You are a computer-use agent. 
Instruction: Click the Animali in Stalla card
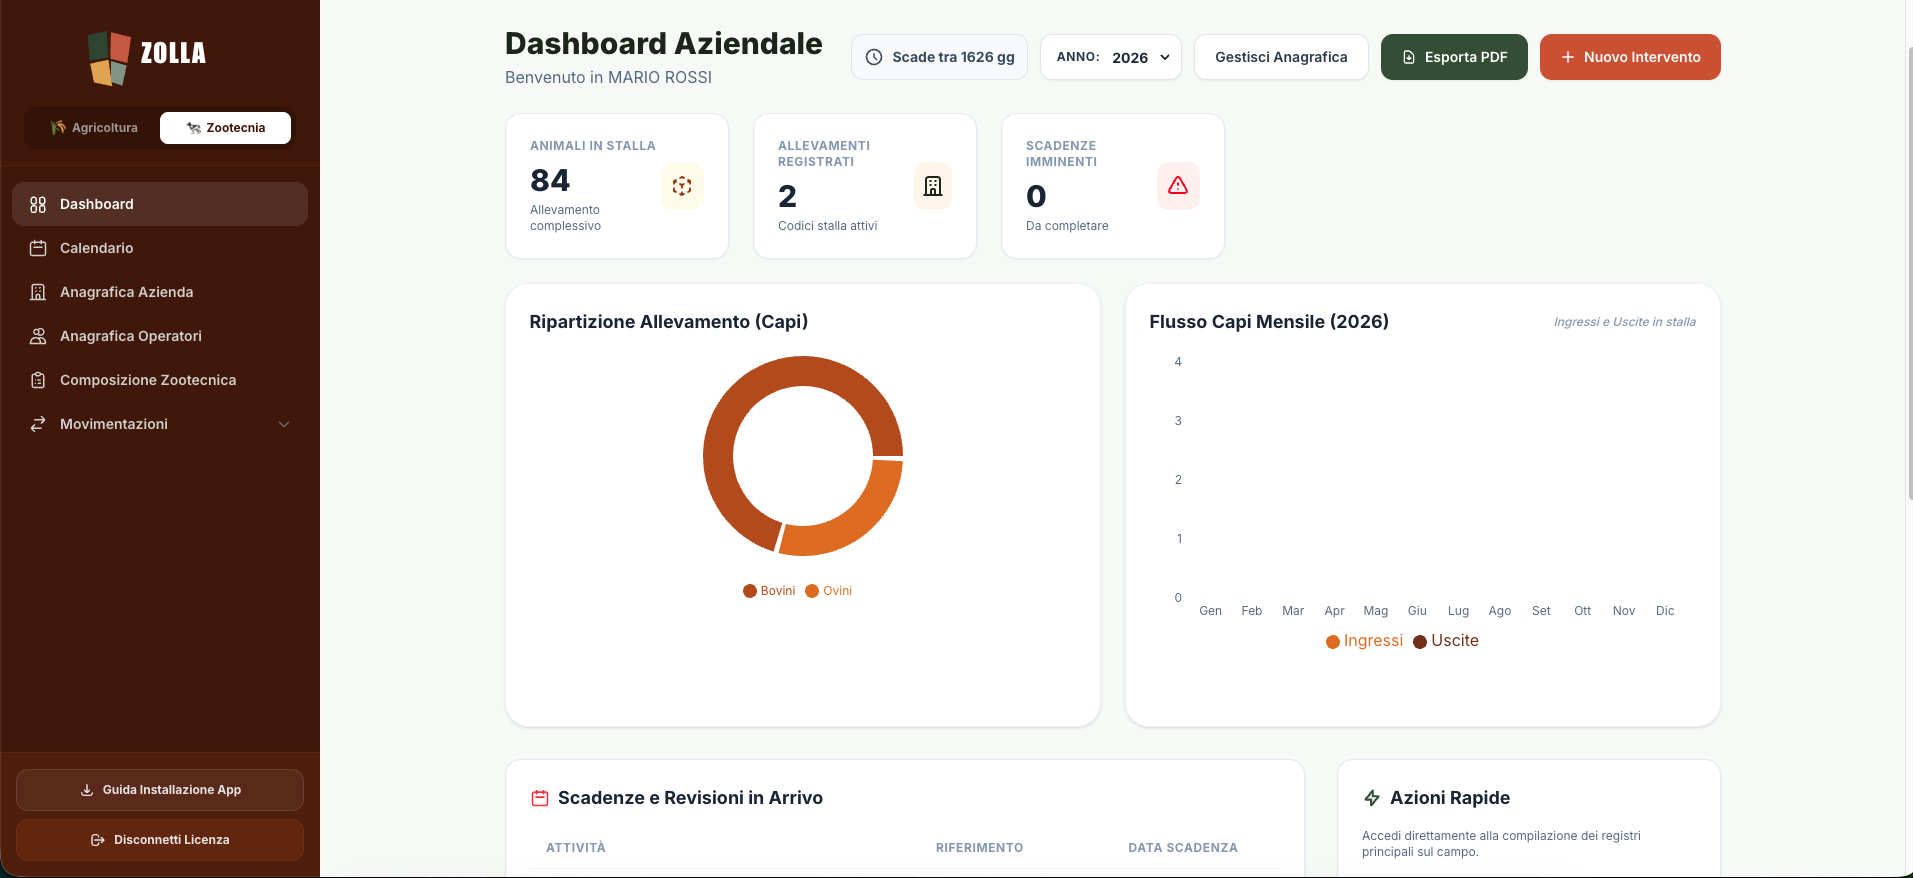pyautogui.click(x=617, y=186)
